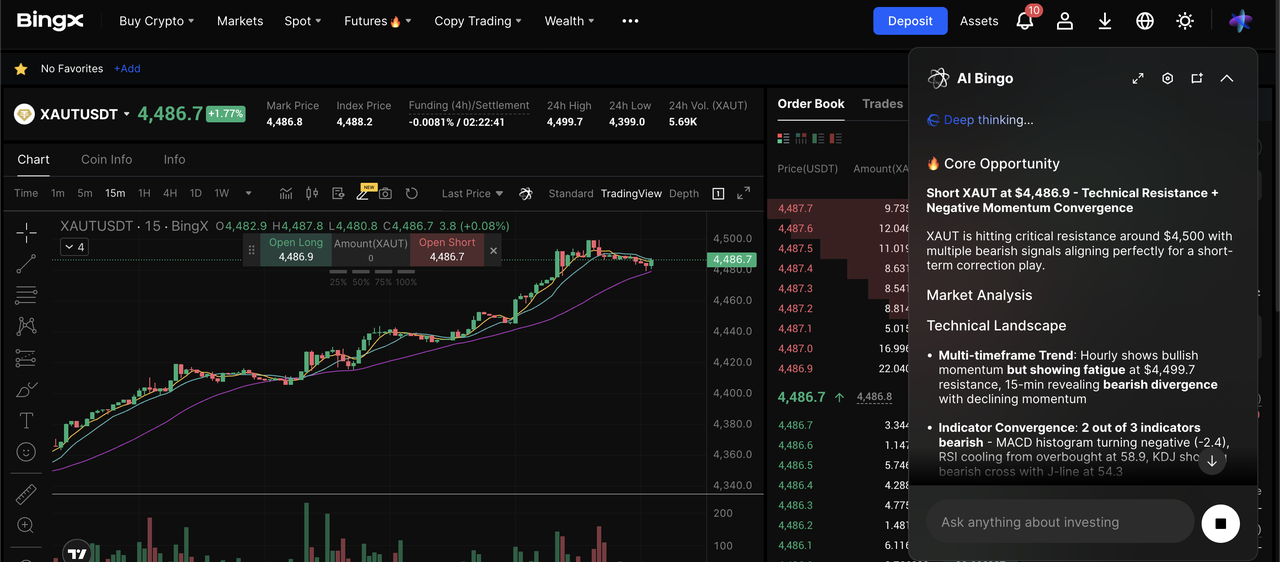
Task: Click the blue Deposit button
Action: coord(910,21)
